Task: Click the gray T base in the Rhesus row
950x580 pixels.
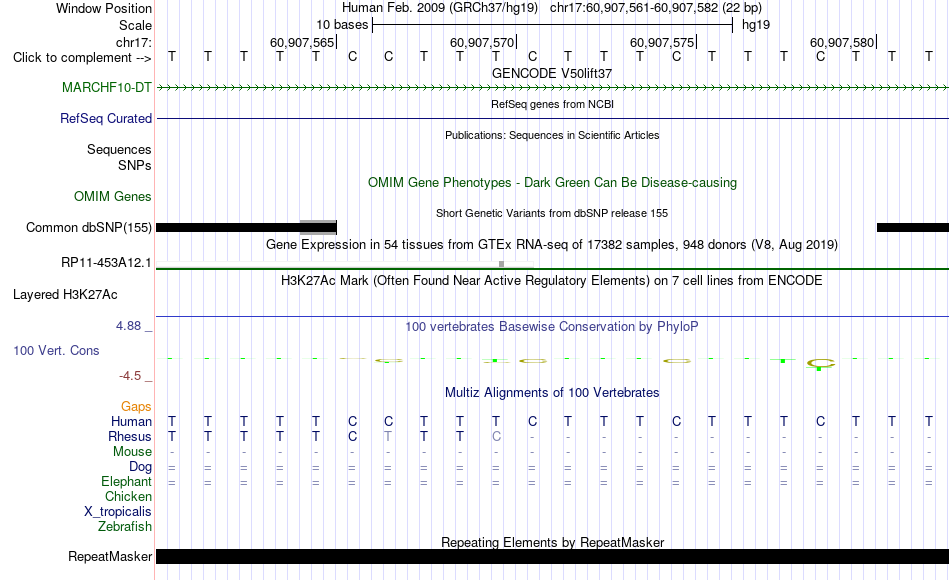Action: [388, 437]
